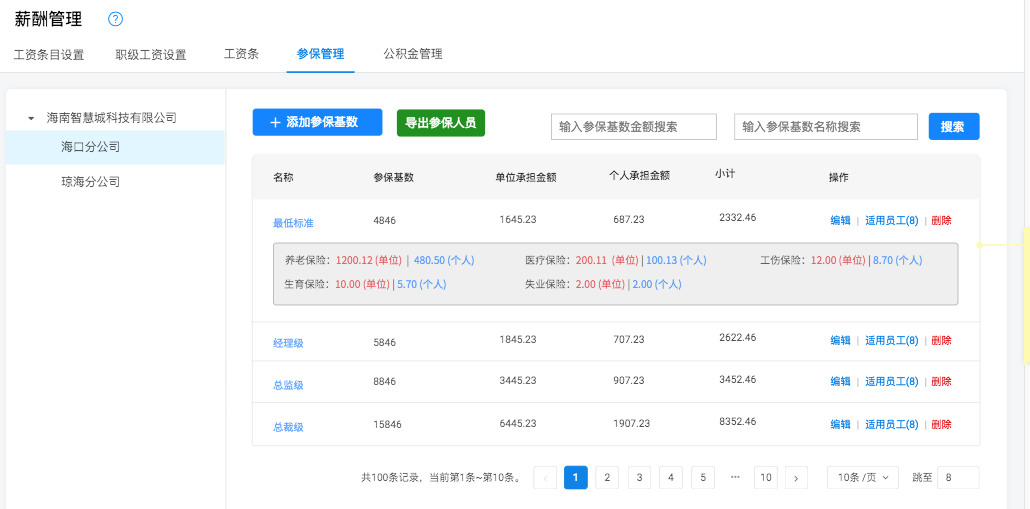Go to page 5
1030x509 pixels.
point(703,478)
